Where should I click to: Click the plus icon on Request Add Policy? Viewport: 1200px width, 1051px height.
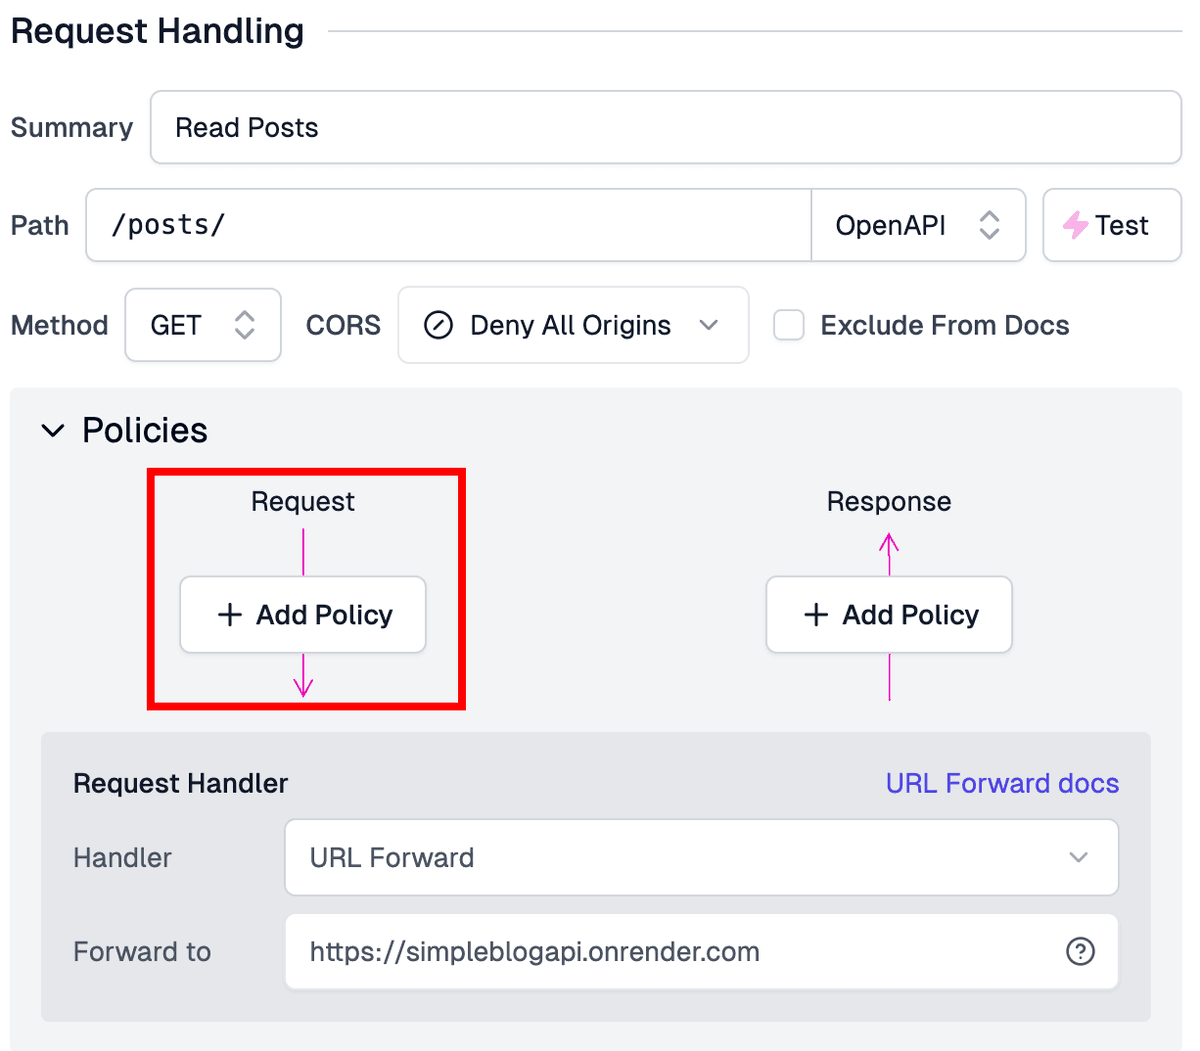229,614
